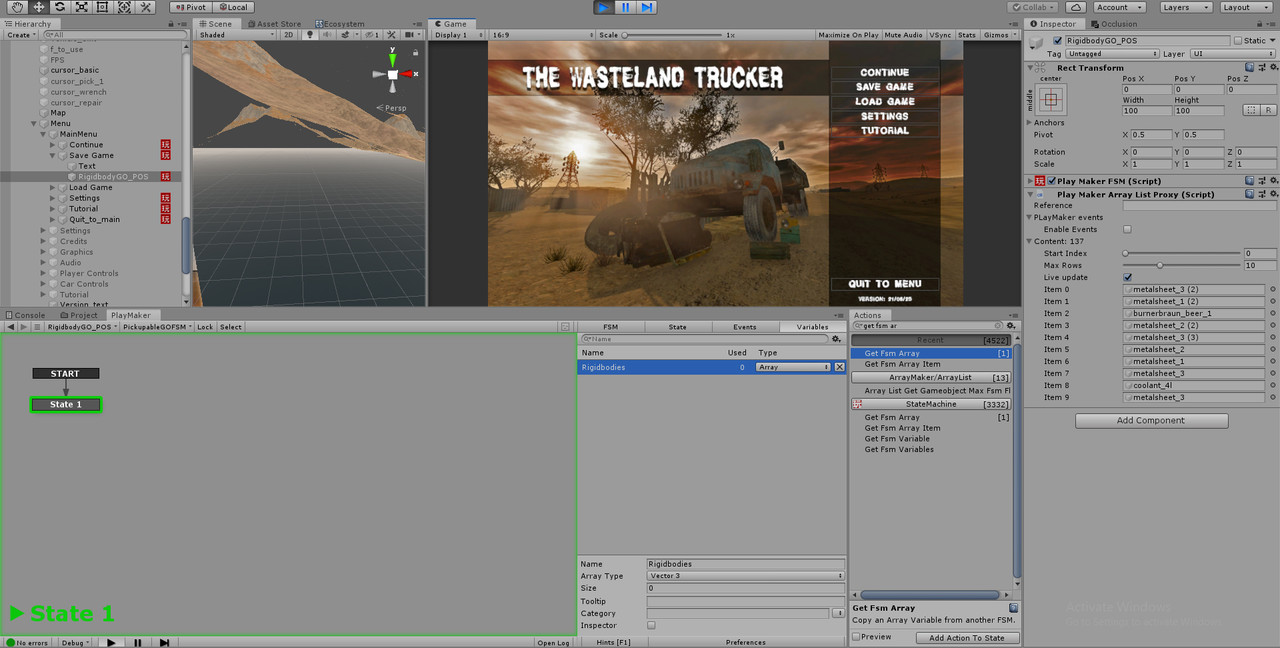Click the PlayMaker Preferences button
The height and width of the screenshot is (648, 1280).
click(x=746, y=642)
